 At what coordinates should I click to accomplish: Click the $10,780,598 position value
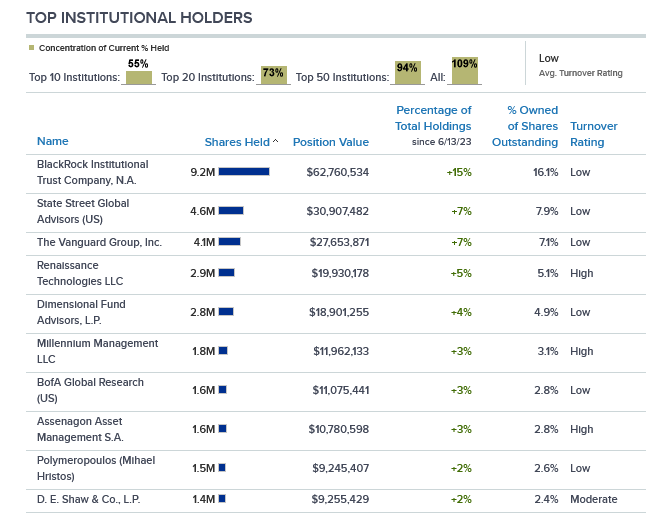339,429
